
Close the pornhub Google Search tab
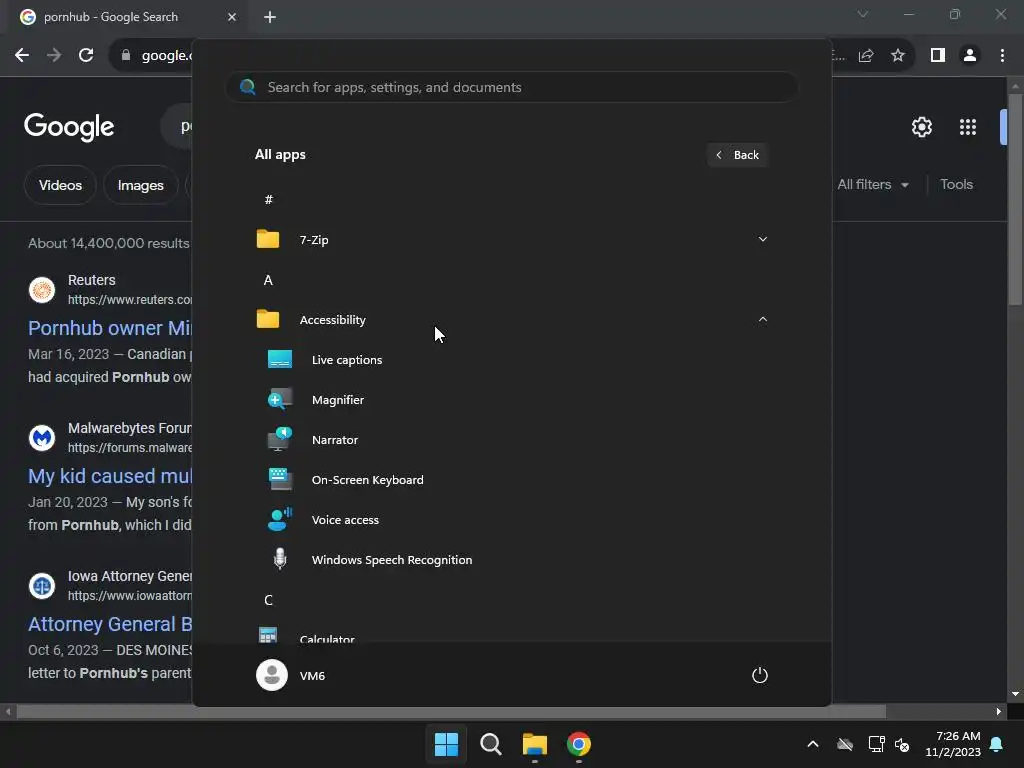pos(232,17)
